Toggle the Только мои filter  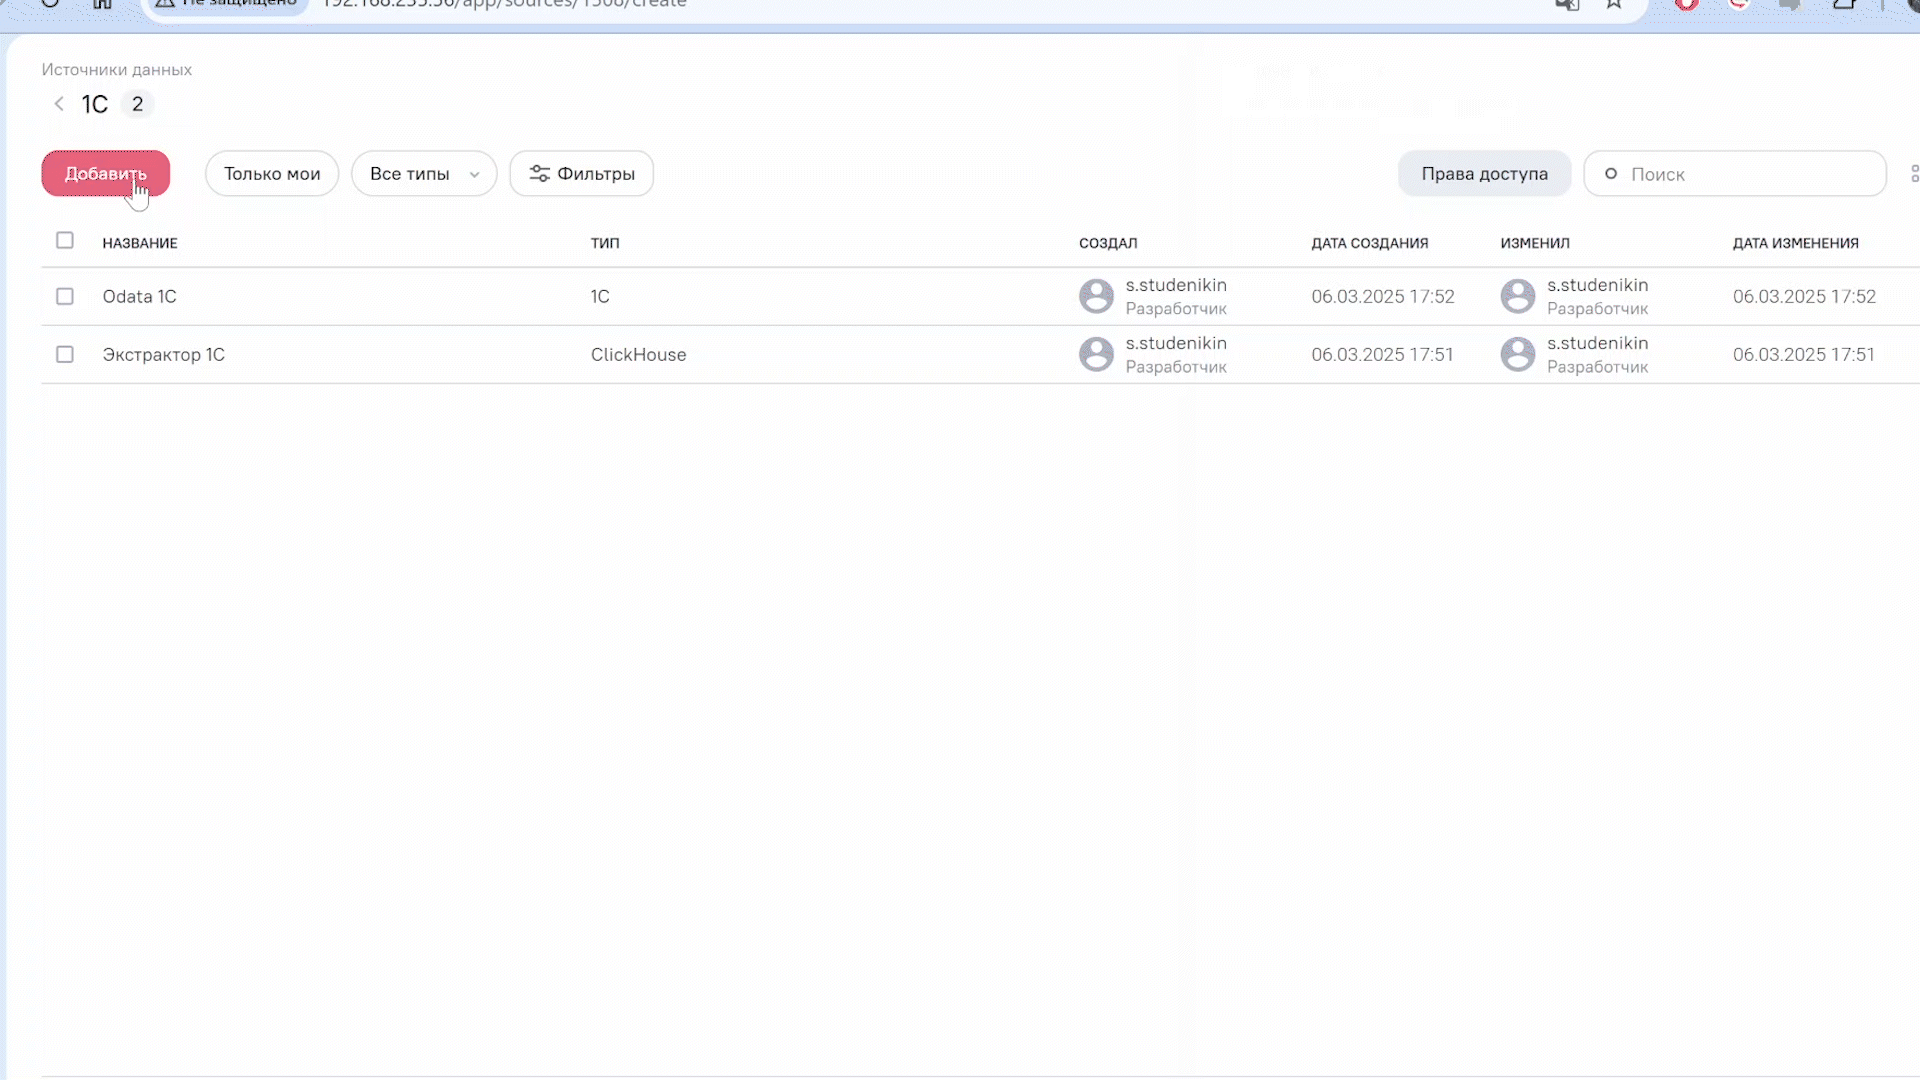[x=272, y=174]
